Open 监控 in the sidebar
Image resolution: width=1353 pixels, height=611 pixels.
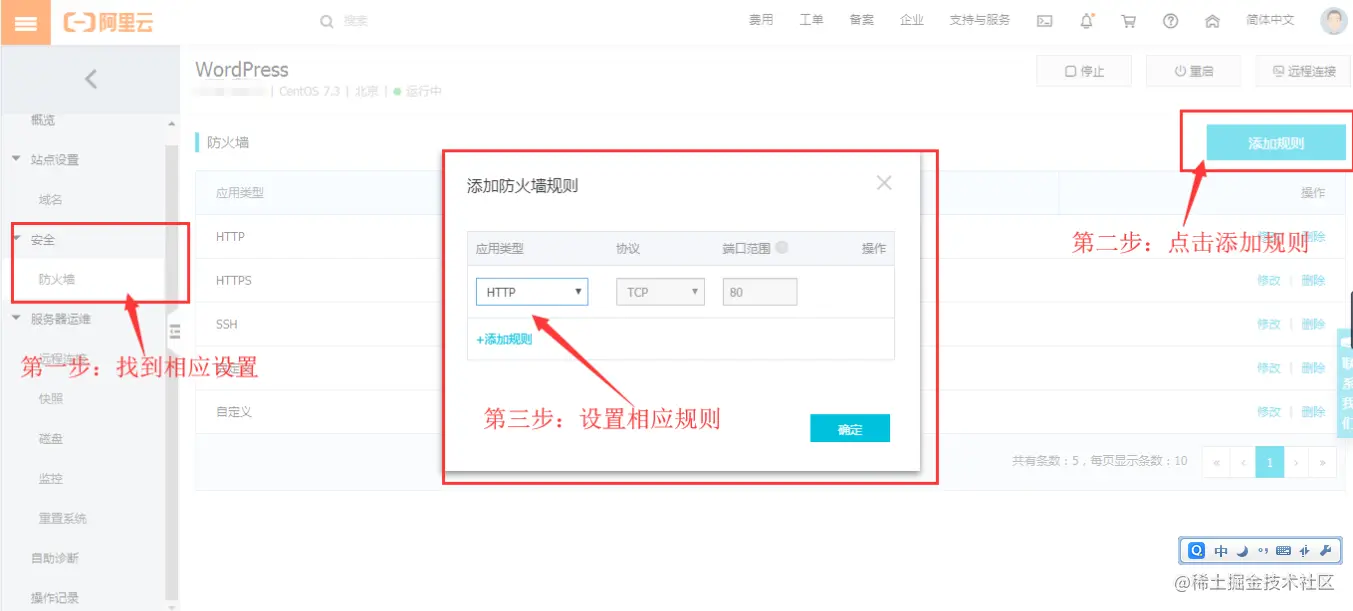(x=51, y=478)
